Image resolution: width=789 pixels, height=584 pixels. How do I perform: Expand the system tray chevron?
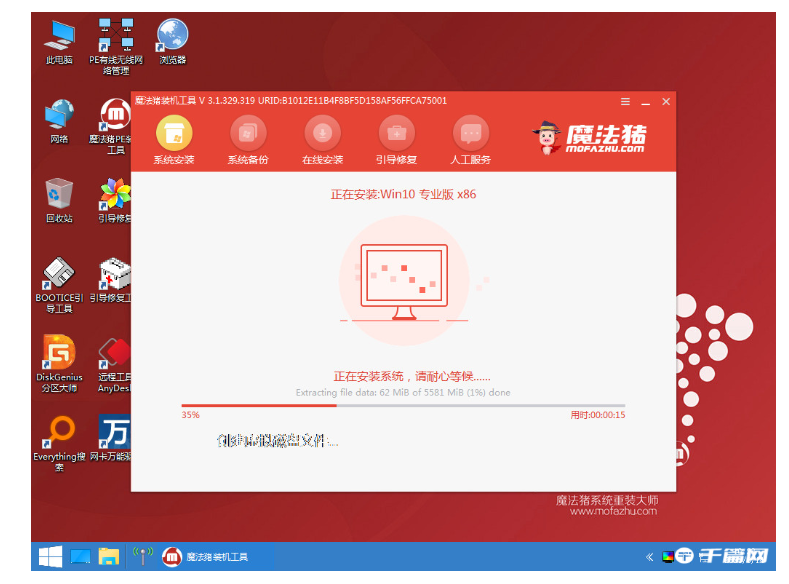(x=649, y=557)
